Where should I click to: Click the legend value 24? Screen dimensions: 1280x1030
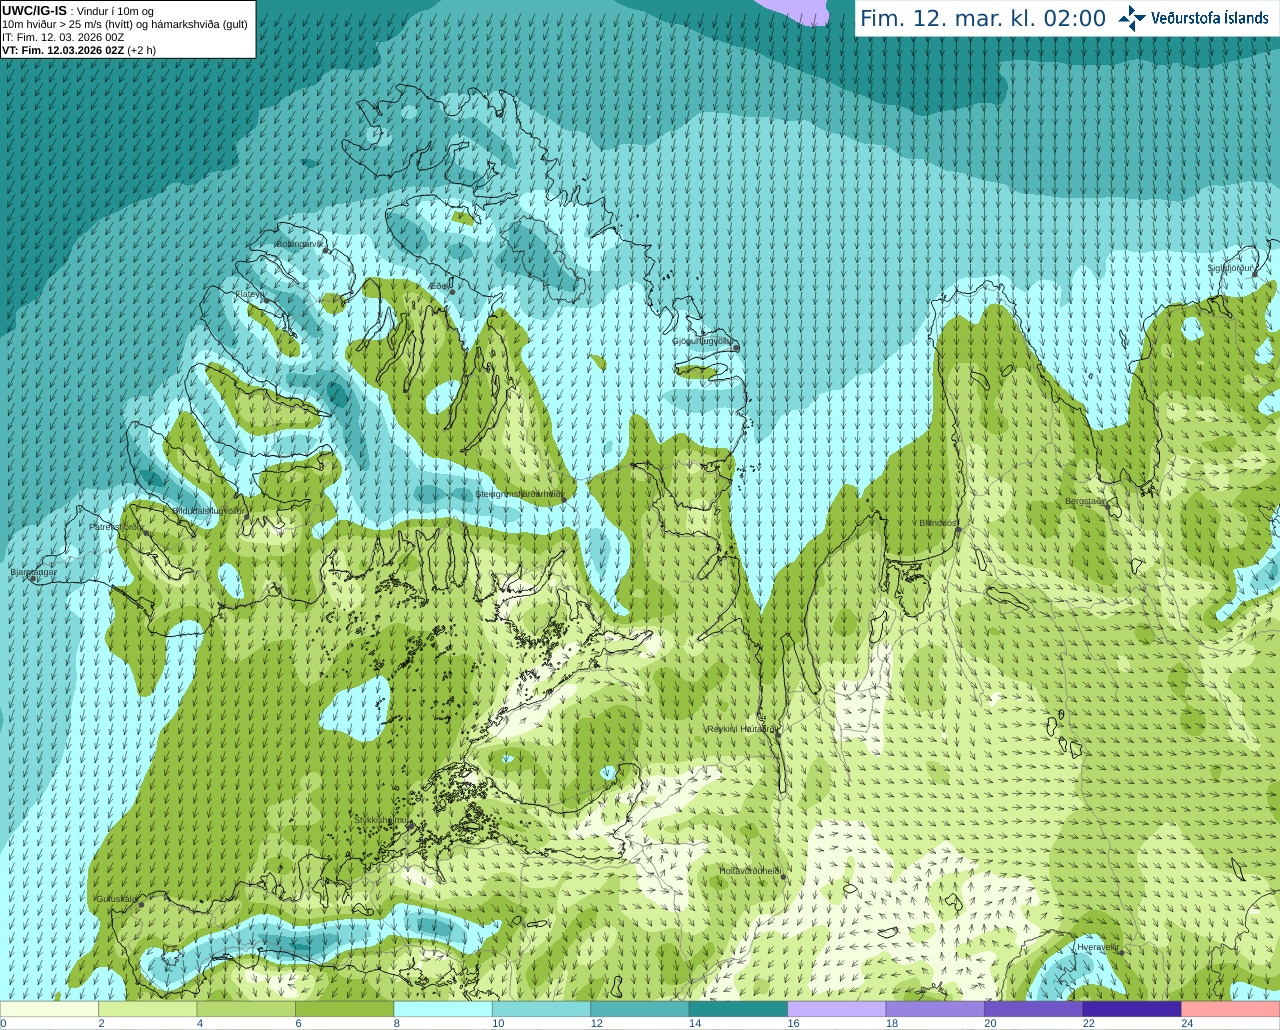coord(1187,1023)
